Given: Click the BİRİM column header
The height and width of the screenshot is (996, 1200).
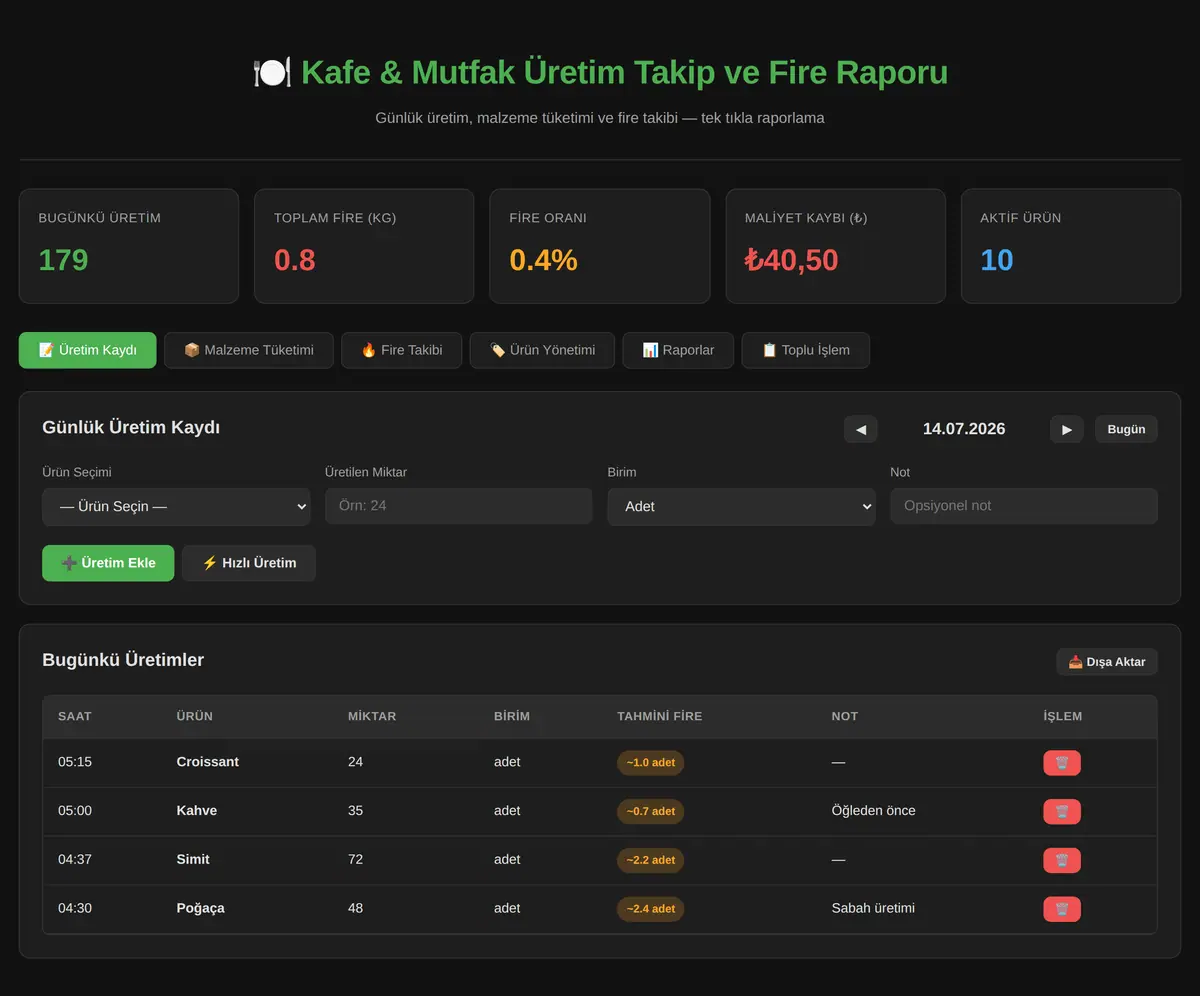Looking at the screenshot, I should point(512,716).
